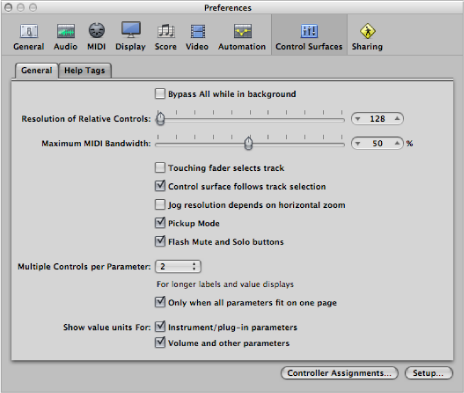464x393 pixels.
Task: Uncheck Volume and other parameters value units
Action: pyautogui.click(x=160, y=342)
